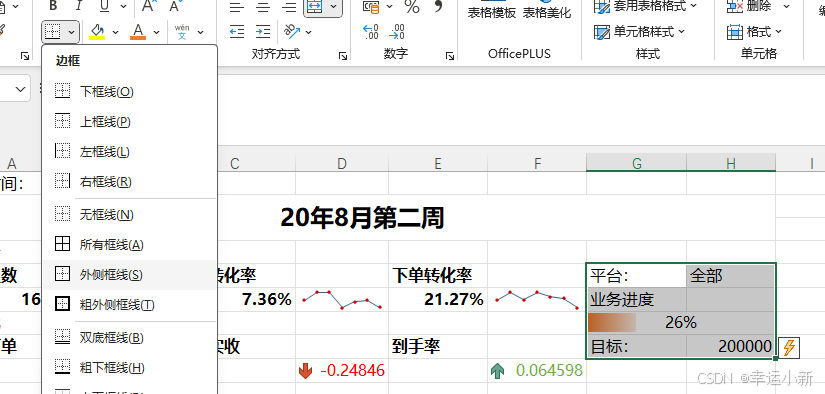Choose 外侧框线(S) outside borders

point(129,275)
